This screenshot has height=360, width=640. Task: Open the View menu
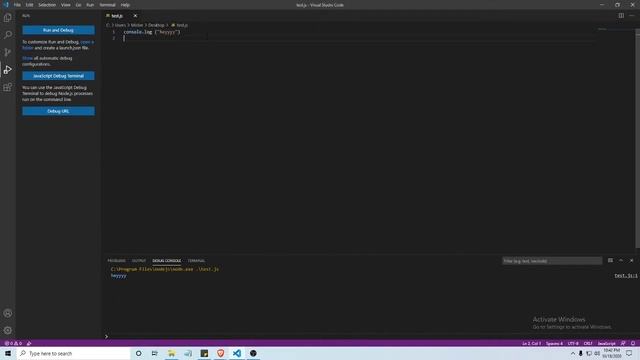(65, 5)
